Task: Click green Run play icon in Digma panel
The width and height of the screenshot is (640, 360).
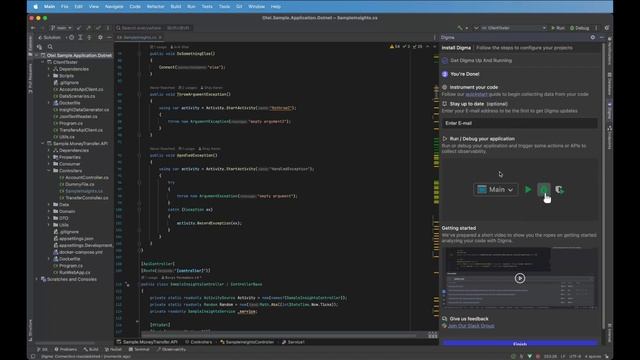Action: (528, 189)
